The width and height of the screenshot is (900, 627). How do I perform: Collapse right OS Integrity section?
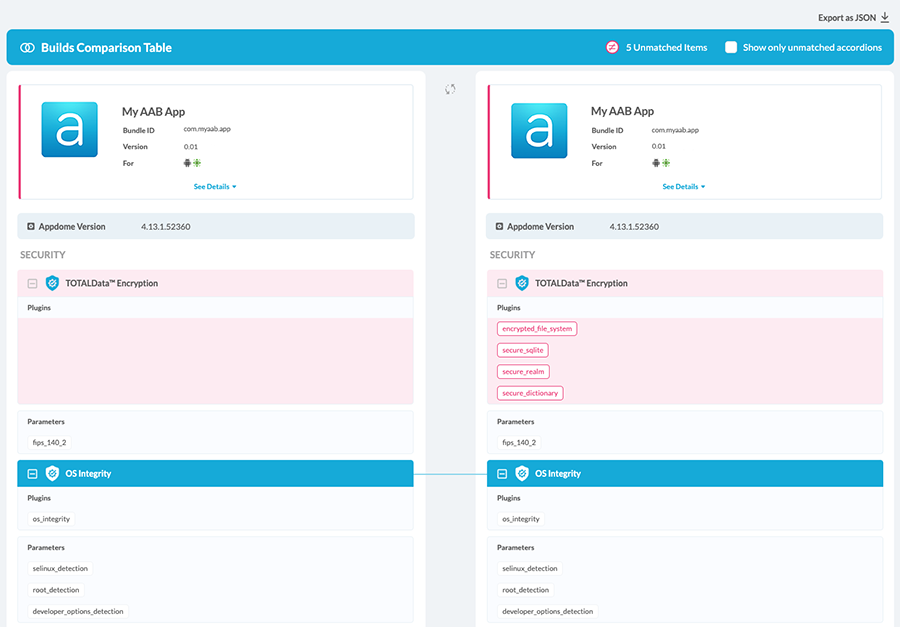pos(502,473)
